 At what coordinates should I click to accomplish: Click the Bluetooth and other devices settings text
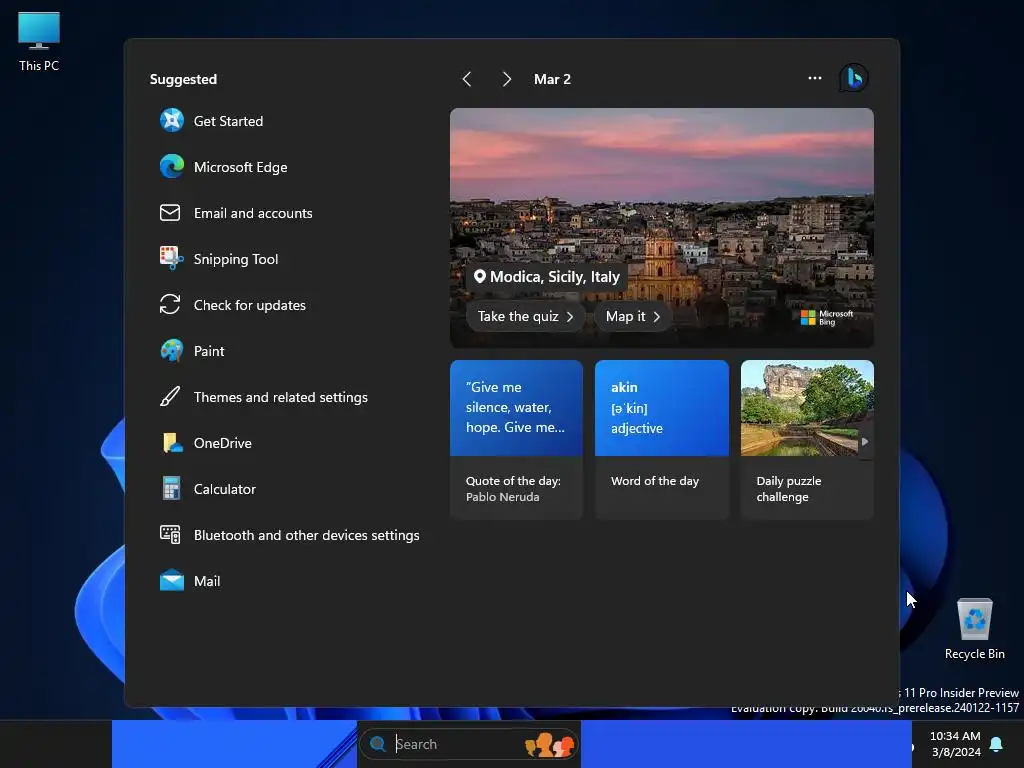[306, 535]
